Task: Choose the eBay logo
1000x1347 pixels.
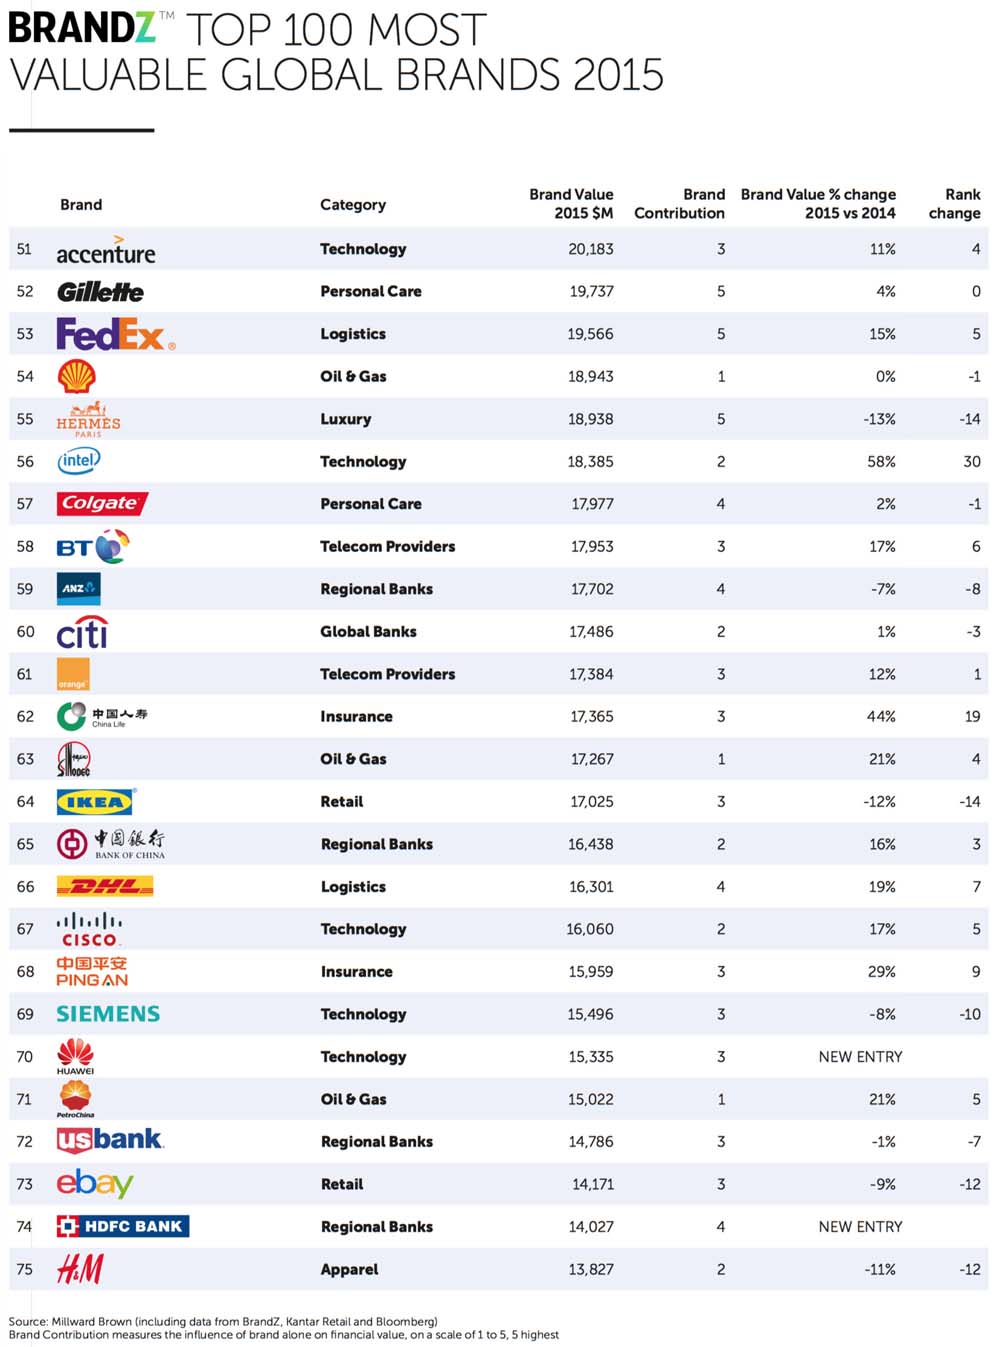Action: tap(94, 1184)
